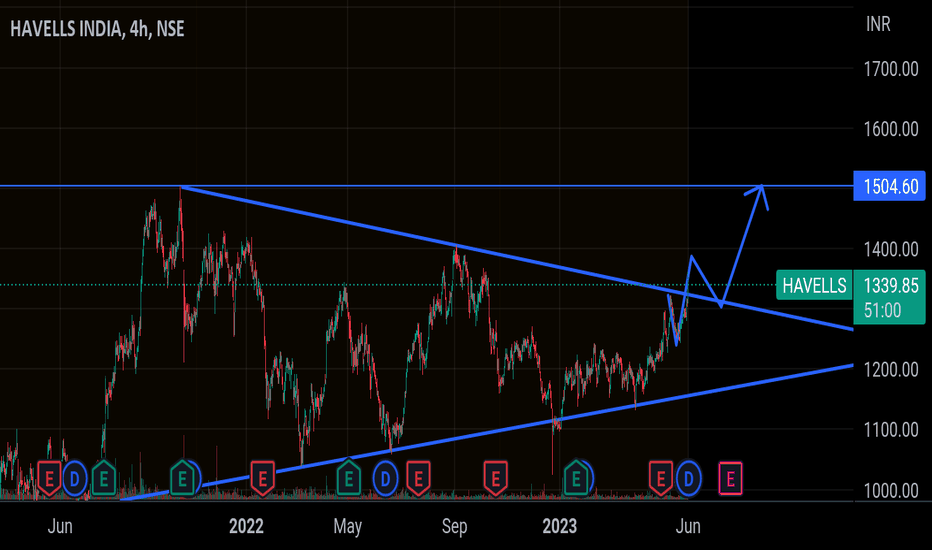The width and height of the screenshot is (932, 550).
Task: Open the leftmost blue D dividend marker
Action: [x=75, y=478]
